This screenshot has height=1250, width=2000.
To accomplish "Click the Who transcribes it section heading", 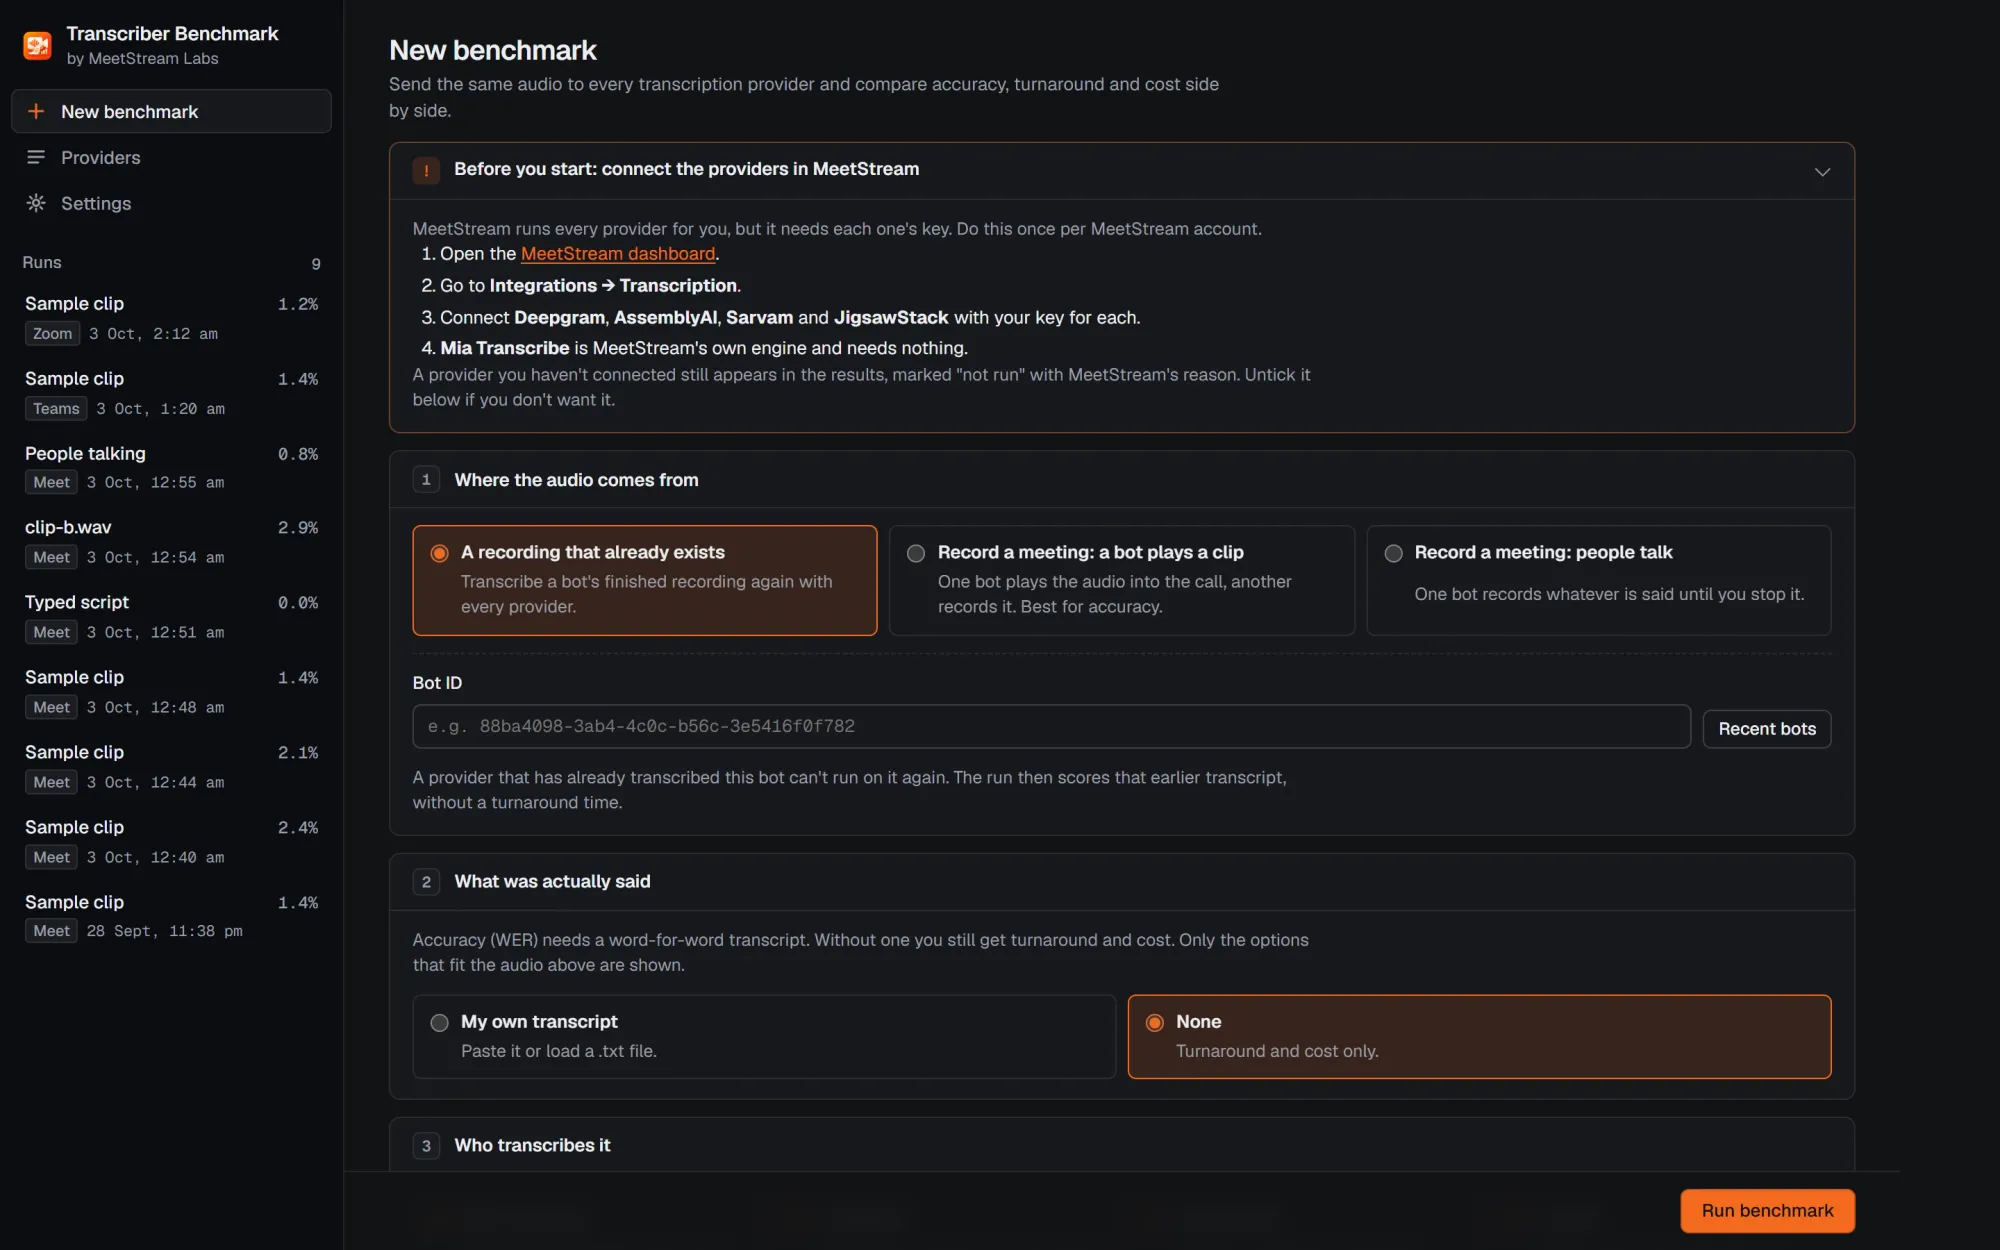I will 532,1145.
